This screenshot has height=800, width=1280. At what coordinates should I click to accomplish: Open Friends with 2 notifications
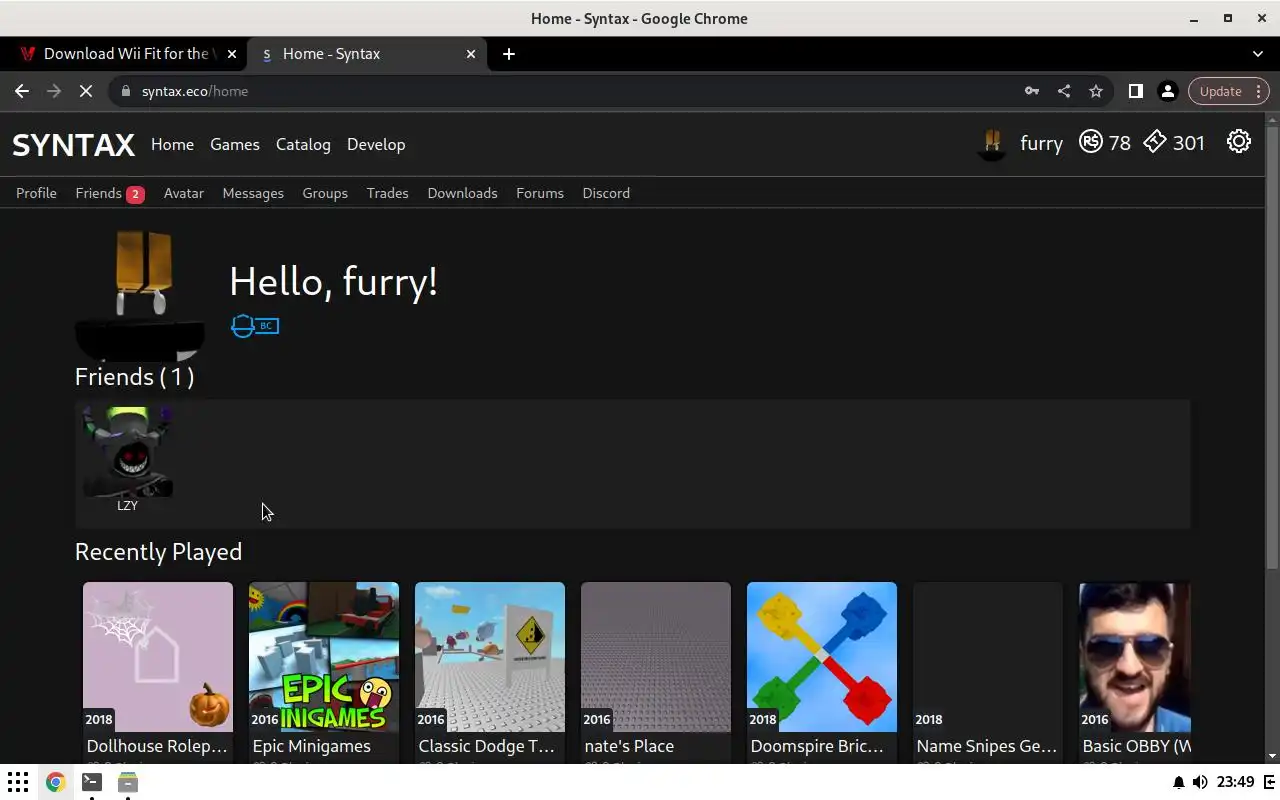click(110, 193)
